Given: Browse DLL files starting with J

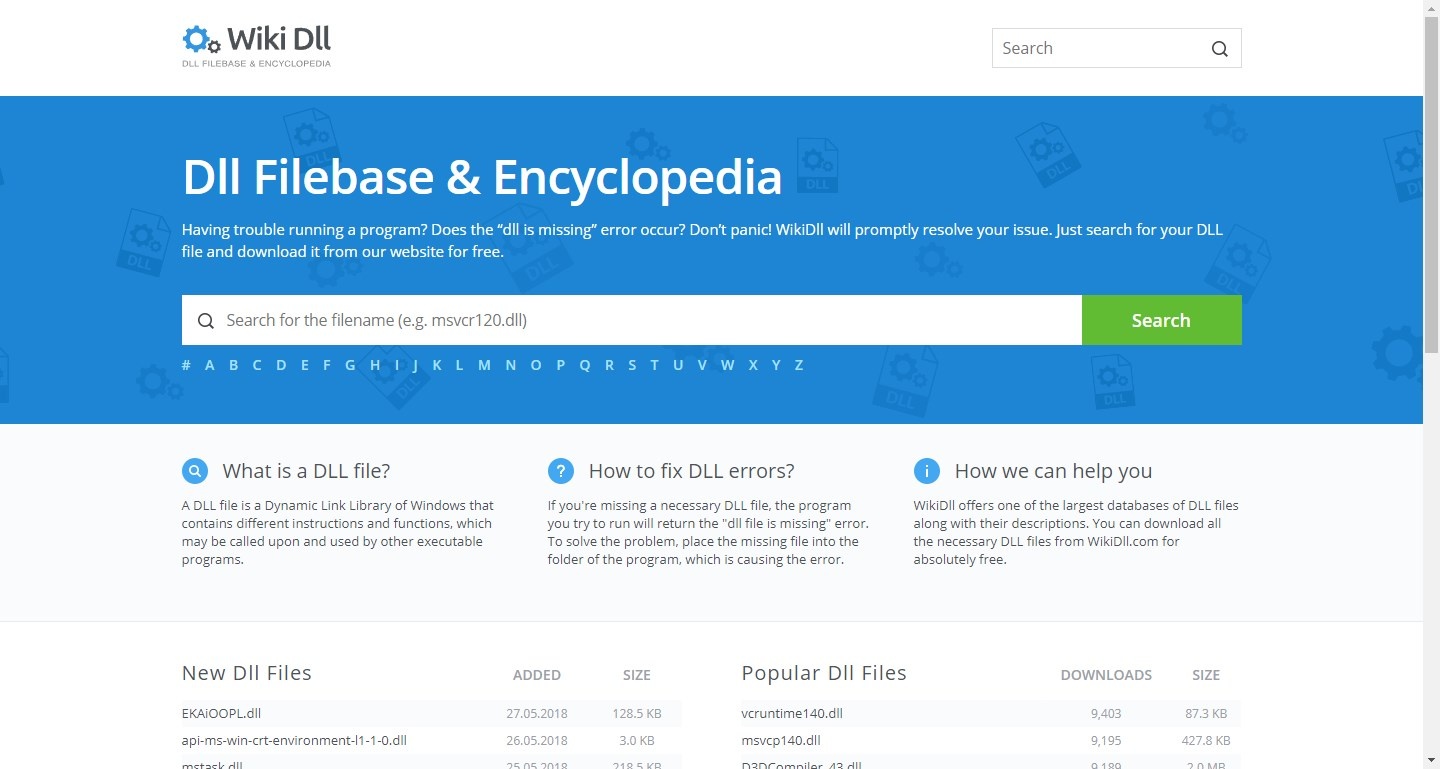Looking at the screenshot, I should 415,365.
